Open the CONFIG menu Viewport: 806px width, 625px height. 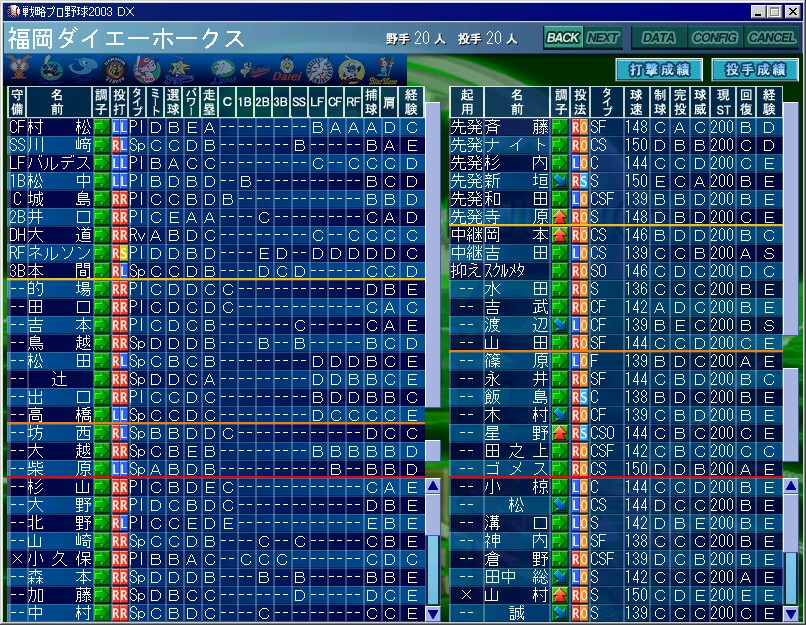[714, 38]
